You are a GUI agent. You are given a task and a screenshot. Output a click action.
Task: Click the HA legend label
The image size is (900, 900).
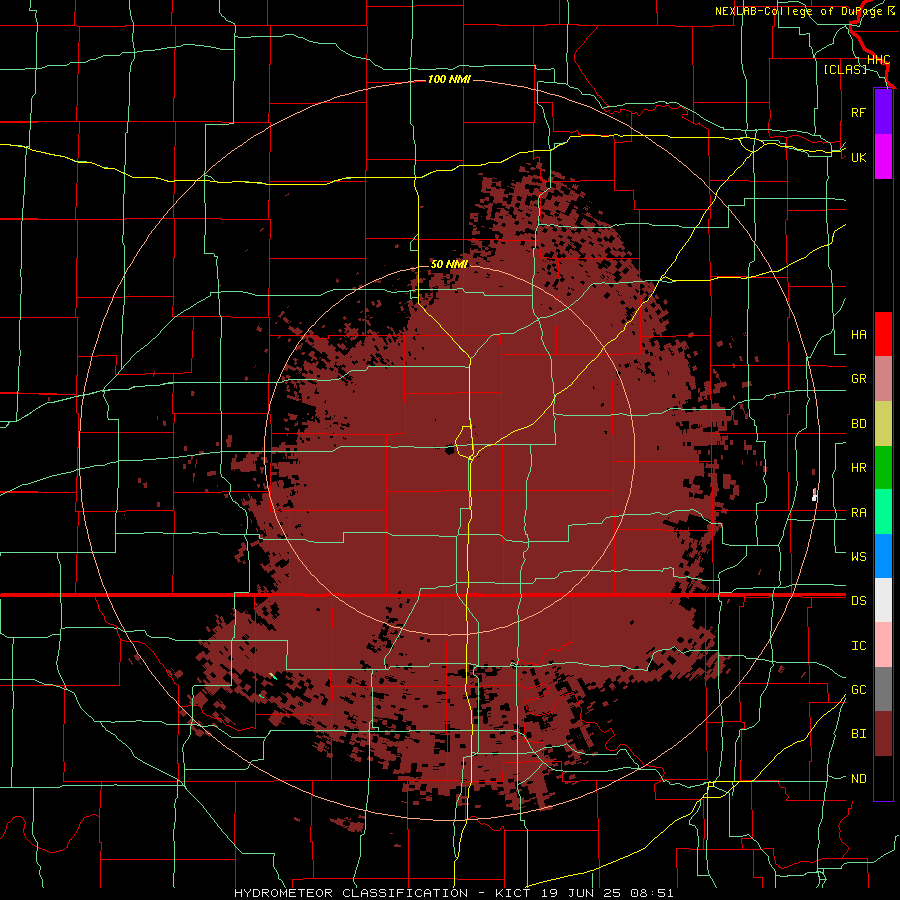tap(858, 335)
